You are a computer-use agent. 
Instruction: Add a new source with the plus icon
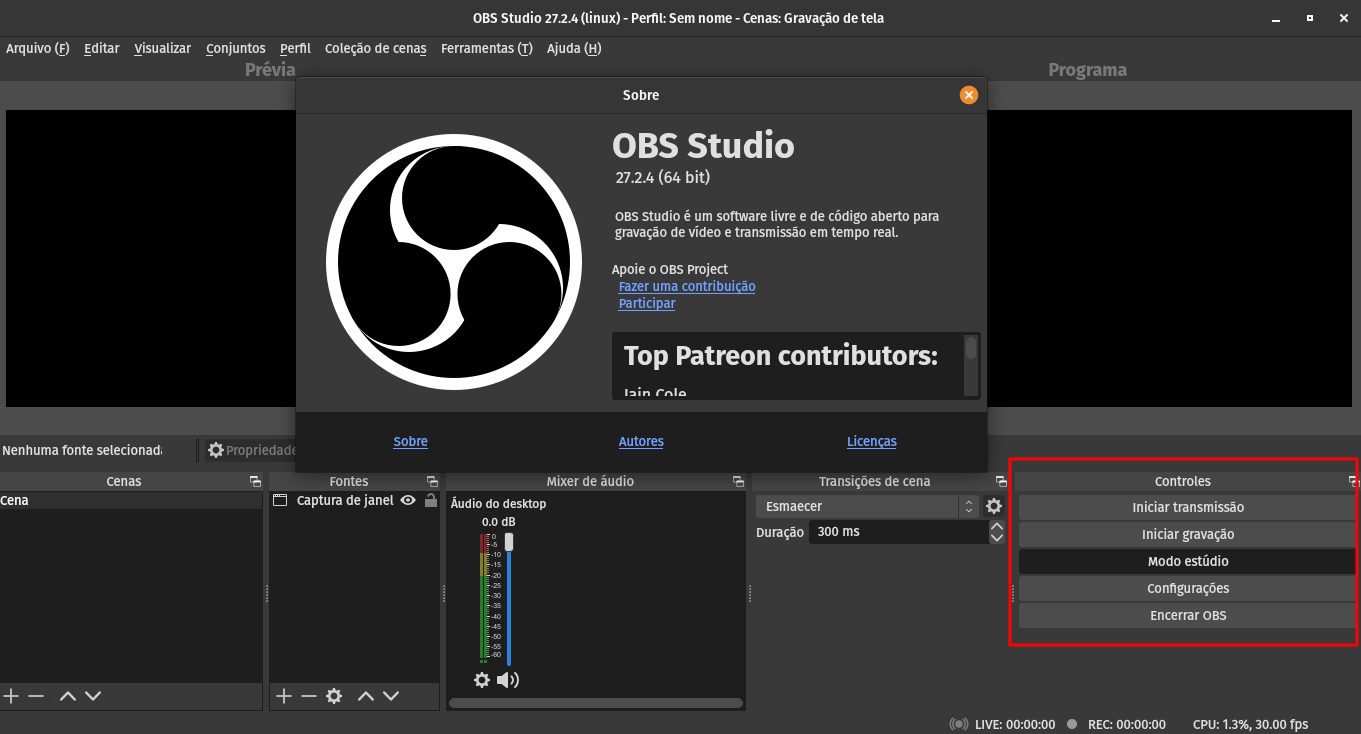coord(283,695)
